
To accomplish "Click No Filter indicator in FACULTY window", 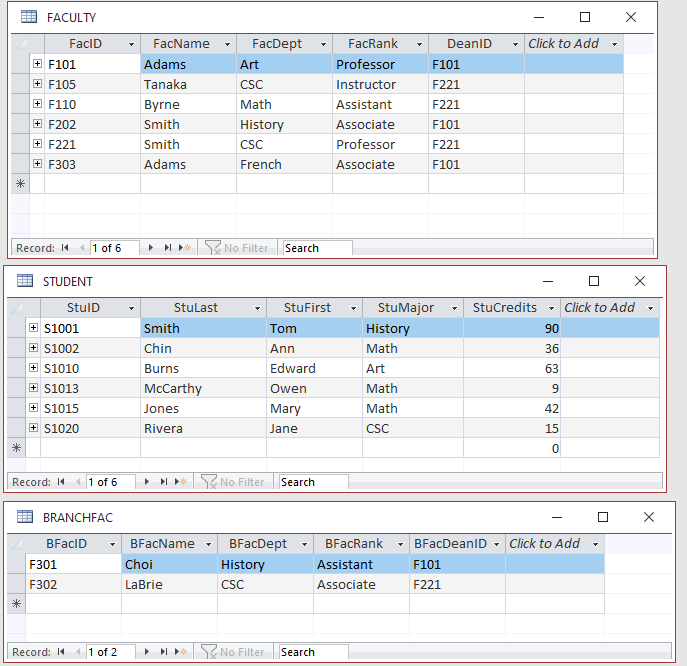I will (x=237, y=248).
